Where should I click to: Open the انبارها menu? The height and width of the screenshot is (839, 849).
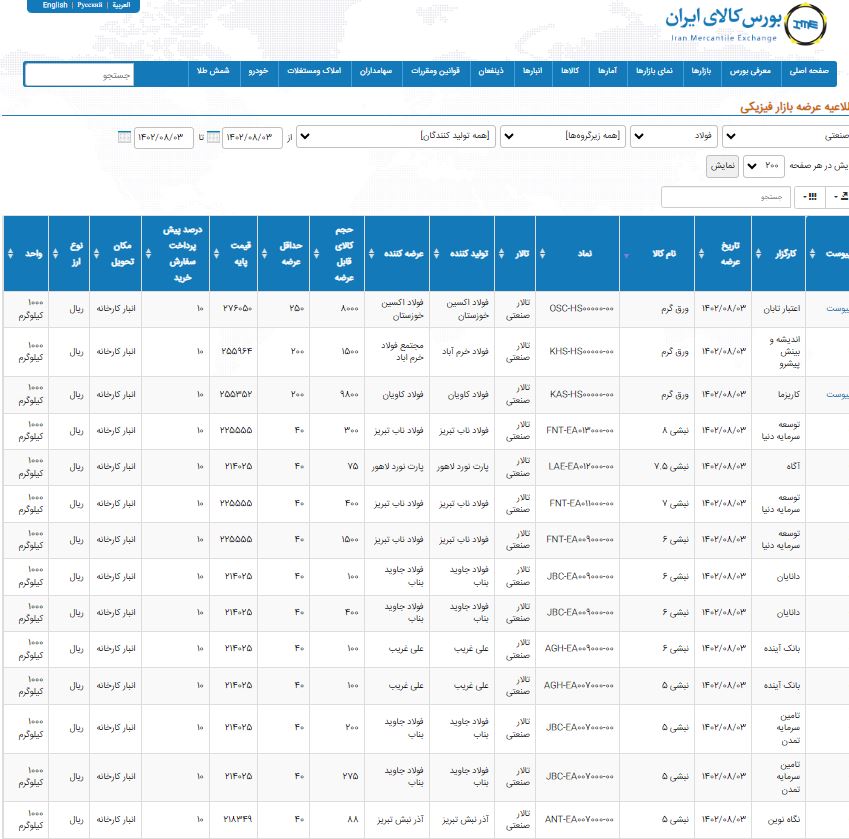(x=532, y=71)
